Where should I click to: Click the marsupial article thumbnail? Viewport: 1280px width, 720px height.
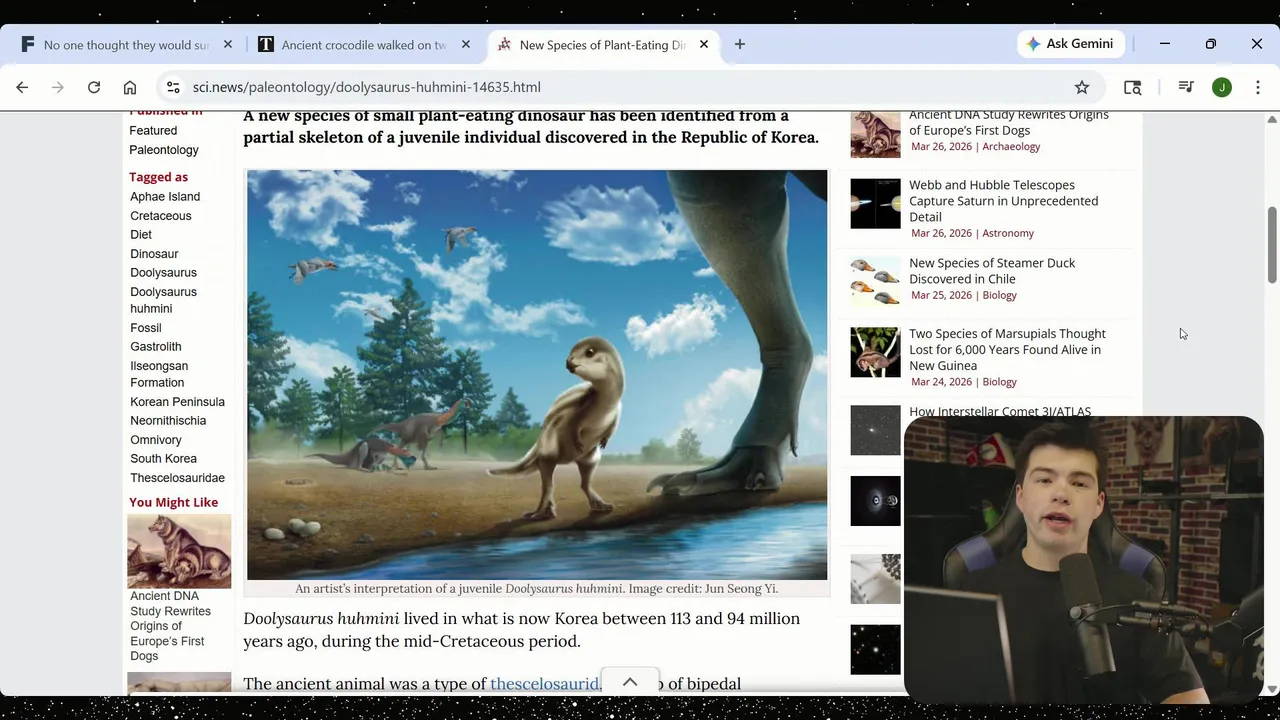pyautogui.click(x=875, y=352)
